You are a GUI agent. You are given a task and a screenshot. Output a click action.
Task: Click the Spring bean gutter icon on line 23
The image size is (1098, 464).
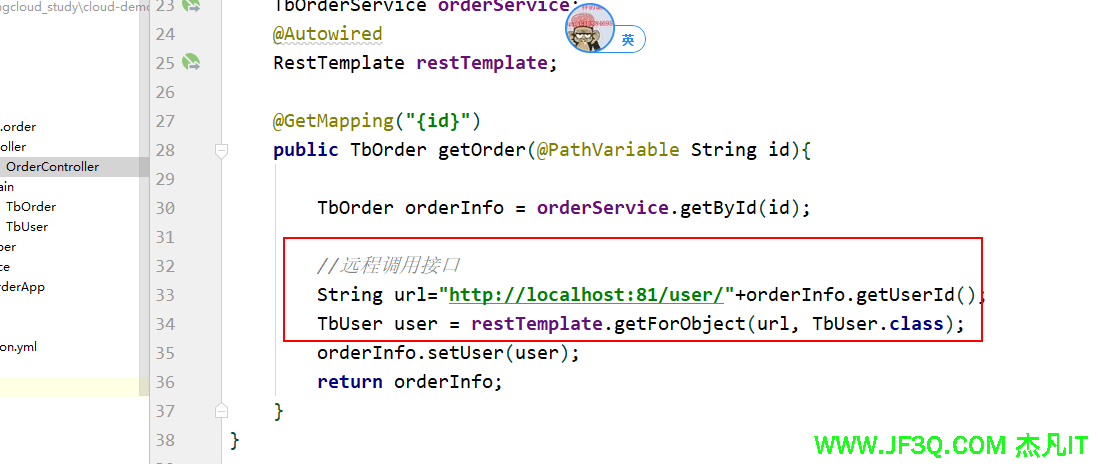(191, 6)
